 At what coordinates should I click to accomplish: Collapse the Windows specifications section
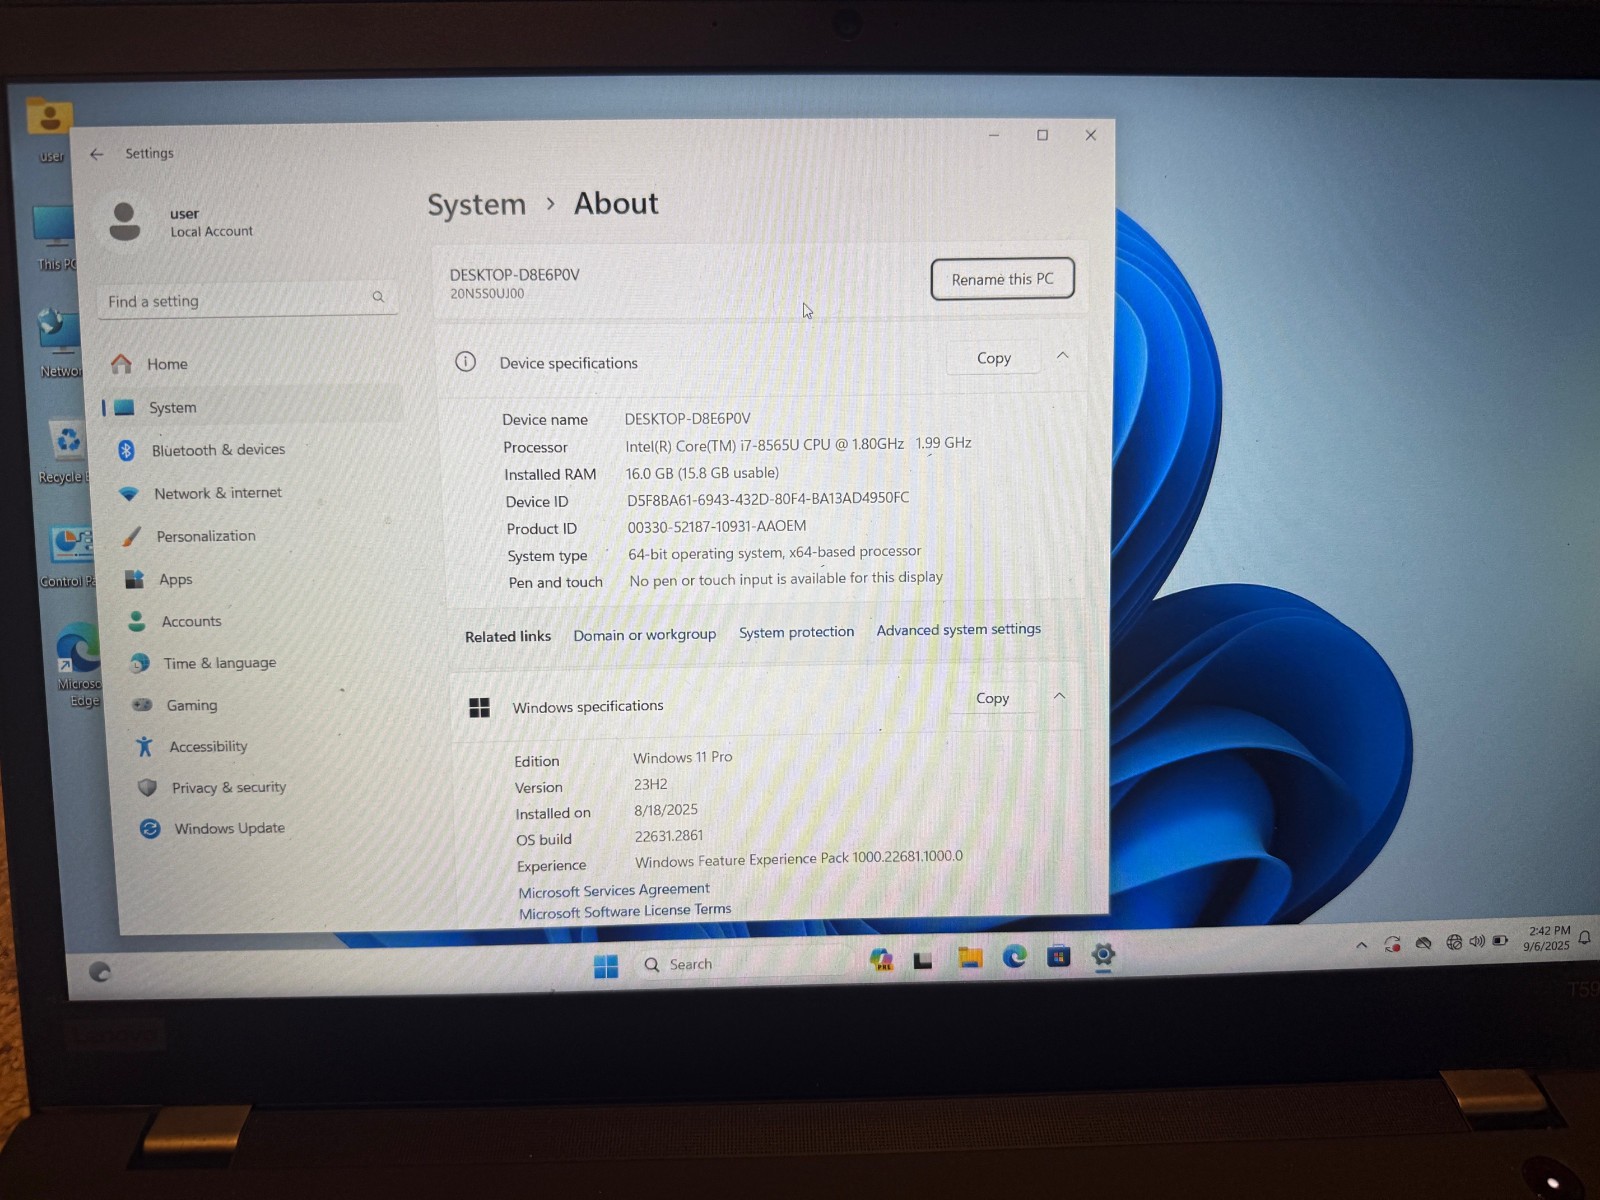tap(1059, 696)
